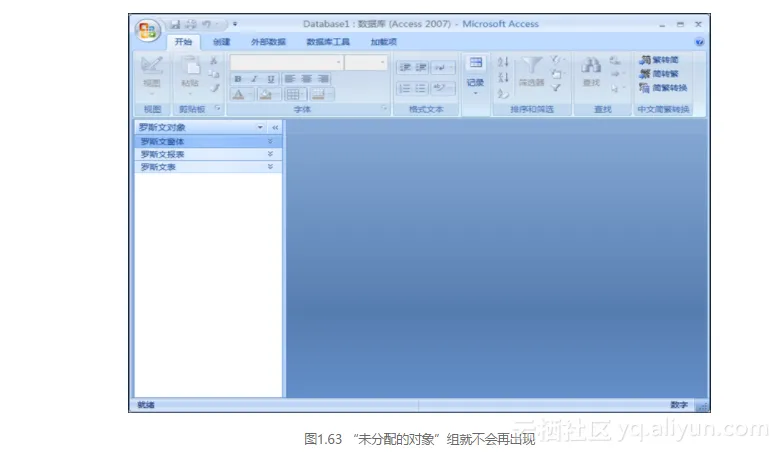The width and height of the screenshot is (780, 452).
Task: Toggle underline formatting
Action: coord(271,79)
